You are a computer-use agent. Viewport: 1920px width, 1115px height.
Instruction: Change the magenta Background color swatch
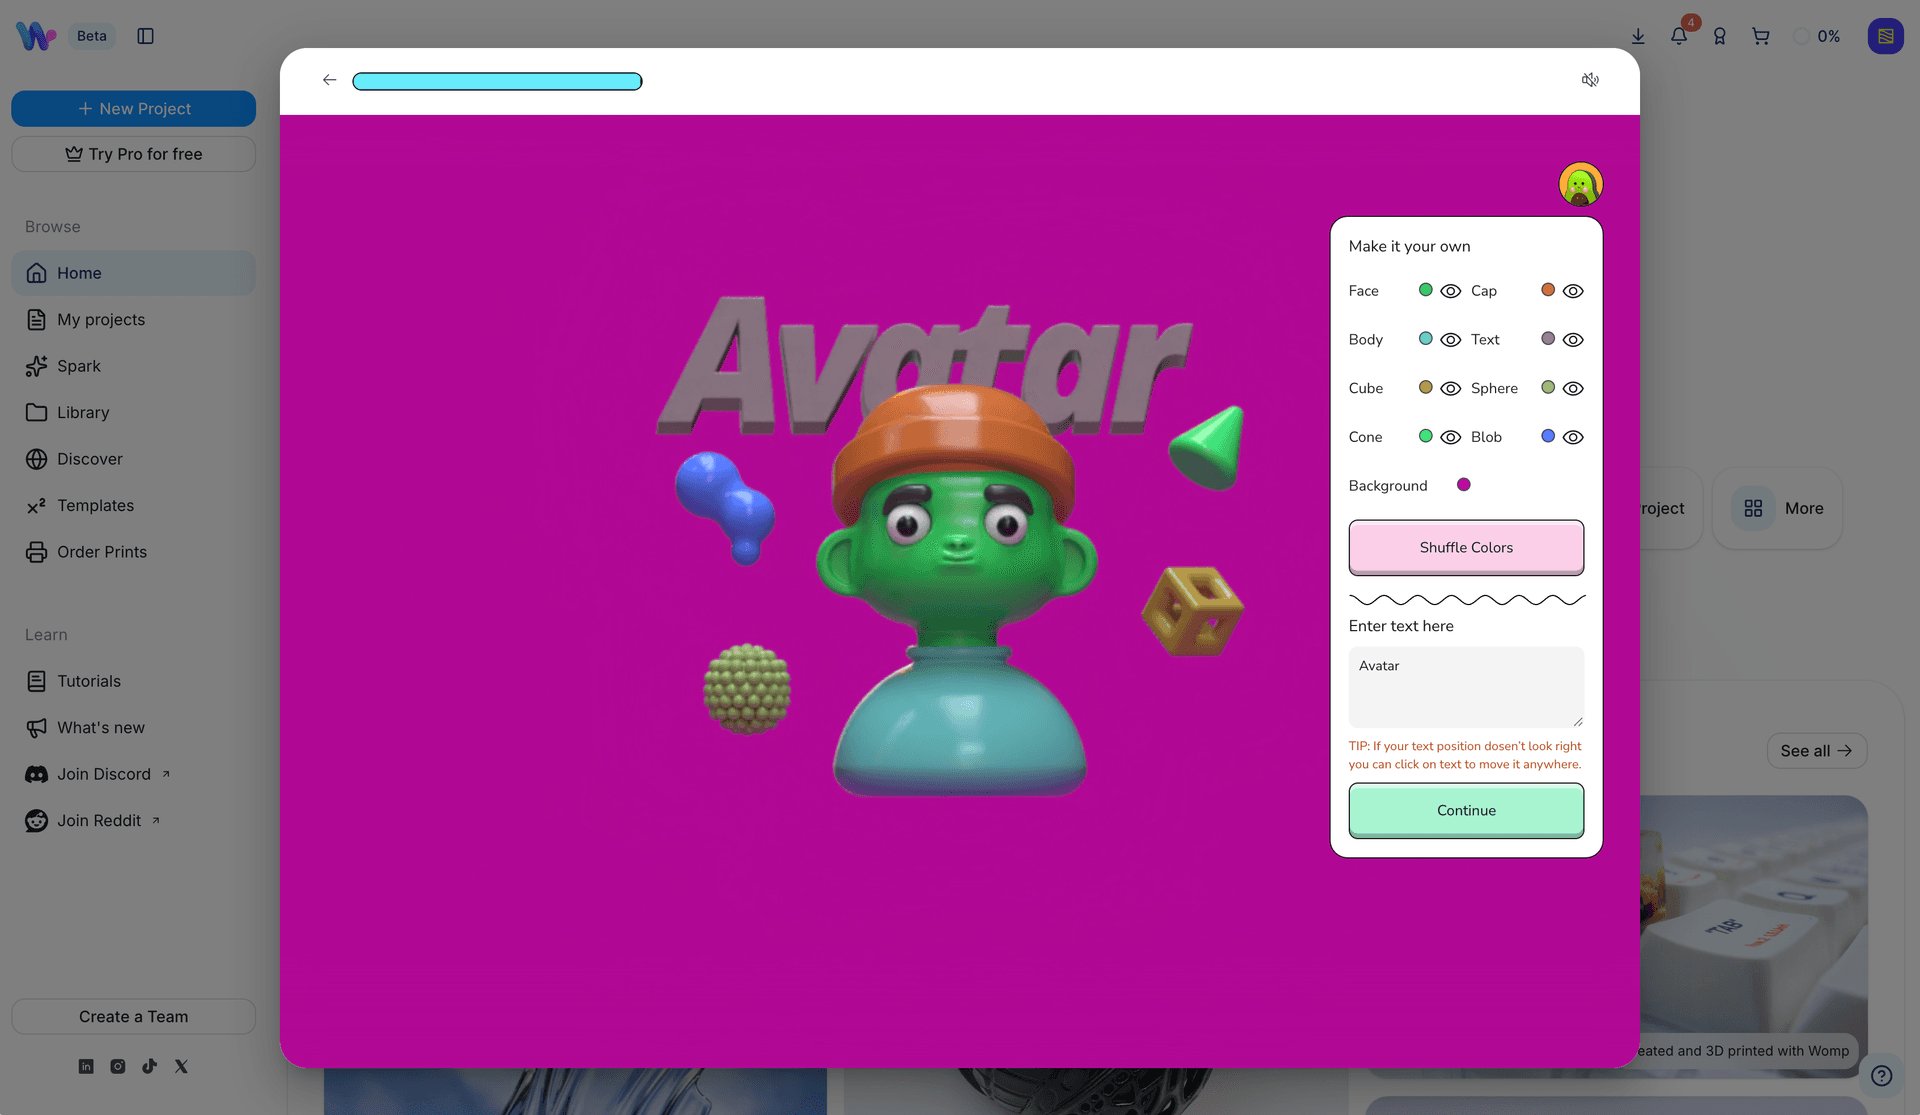click(1464, 484)
